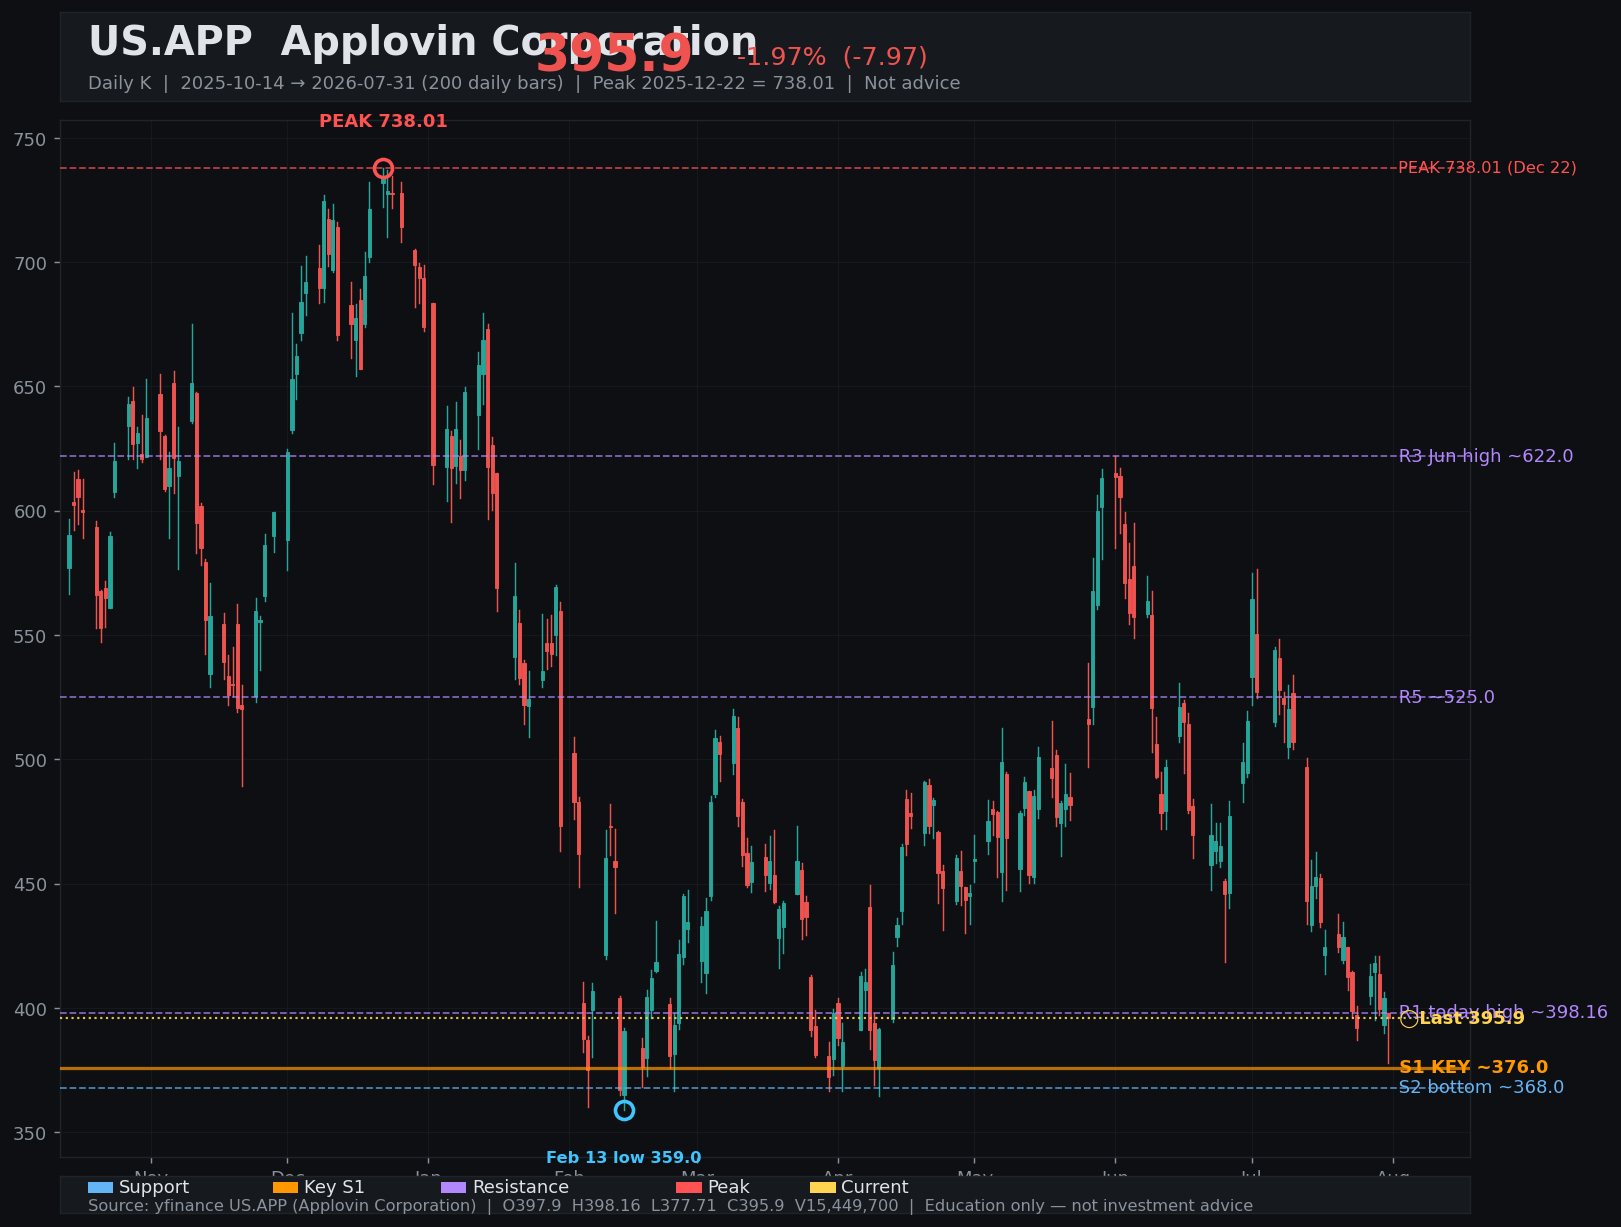Image resolution: width=1621 pixels, height=1227 pixels.
Task: Click the 'S2 bottom ~368.0' support label
Action: coord(1481,1088)
